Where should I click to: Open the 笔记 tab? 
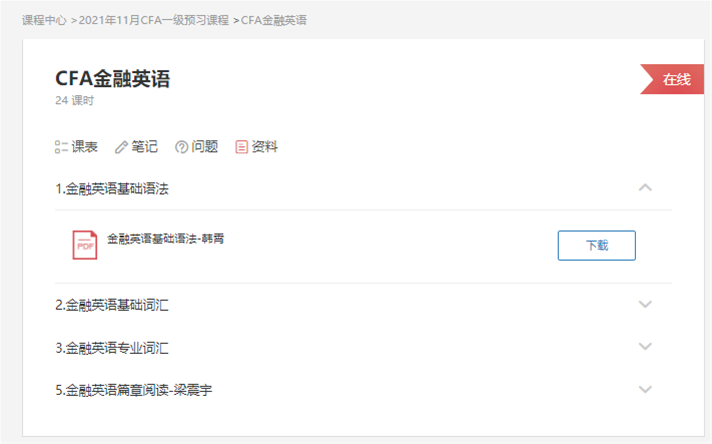pos(144,147)
